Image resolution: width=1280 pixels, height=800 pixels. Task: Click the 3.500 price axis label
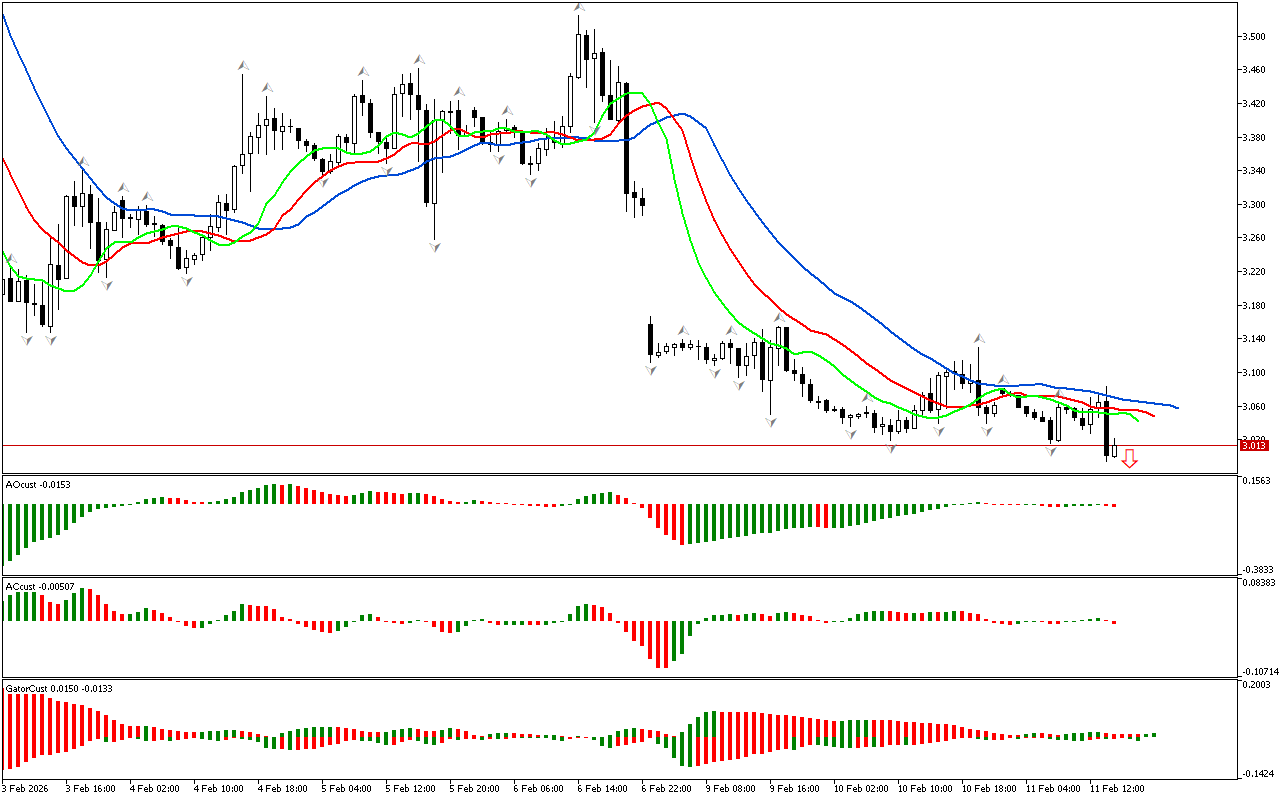[x=1255, y=37]
